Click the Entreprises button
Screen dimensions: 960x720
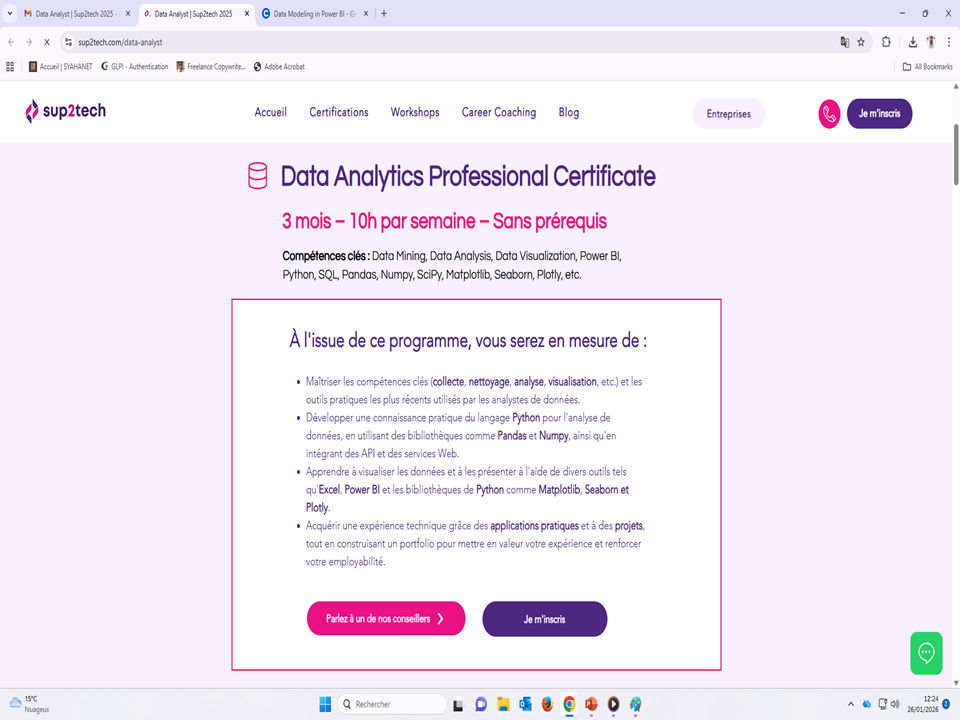[x=728, y=114]
